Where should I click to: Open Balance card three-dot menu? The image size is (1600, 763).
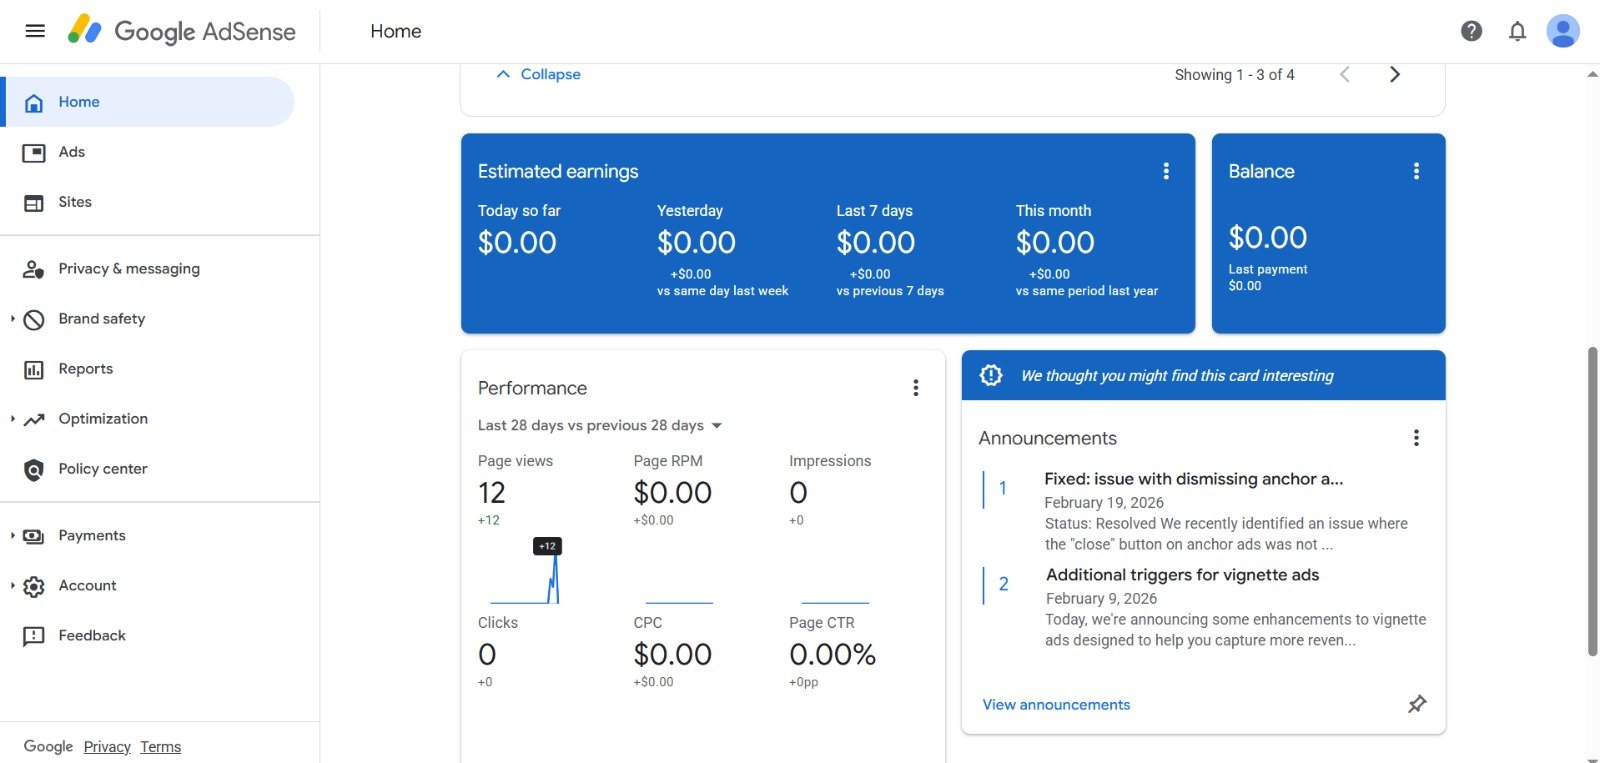(x=1416, y=171)
